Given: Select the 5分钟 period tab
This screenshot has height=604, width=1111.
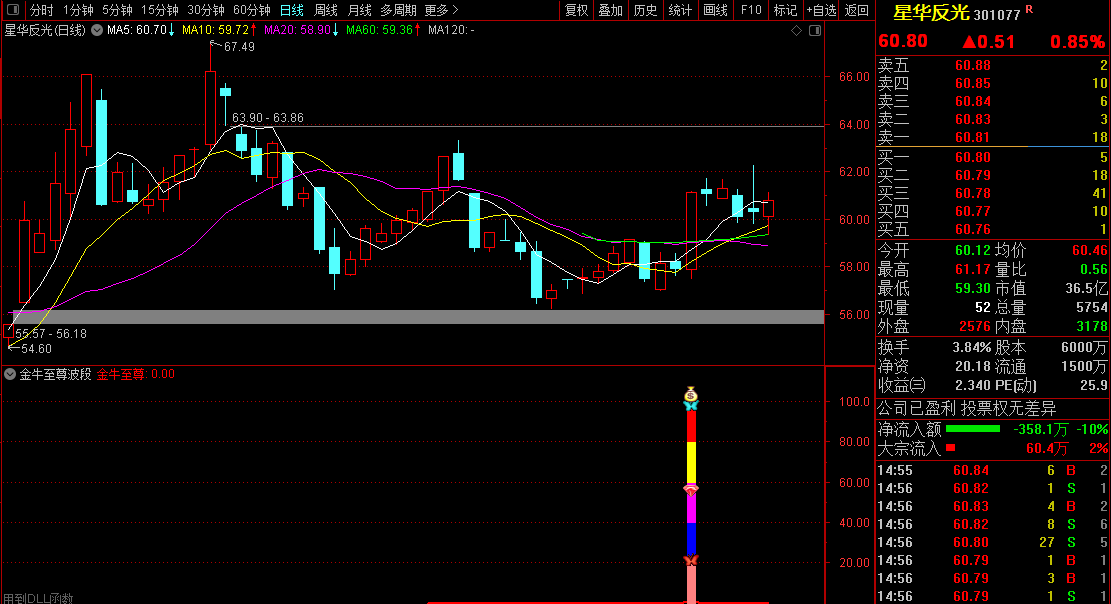Looking at the screenshot, I should (117, 10).
